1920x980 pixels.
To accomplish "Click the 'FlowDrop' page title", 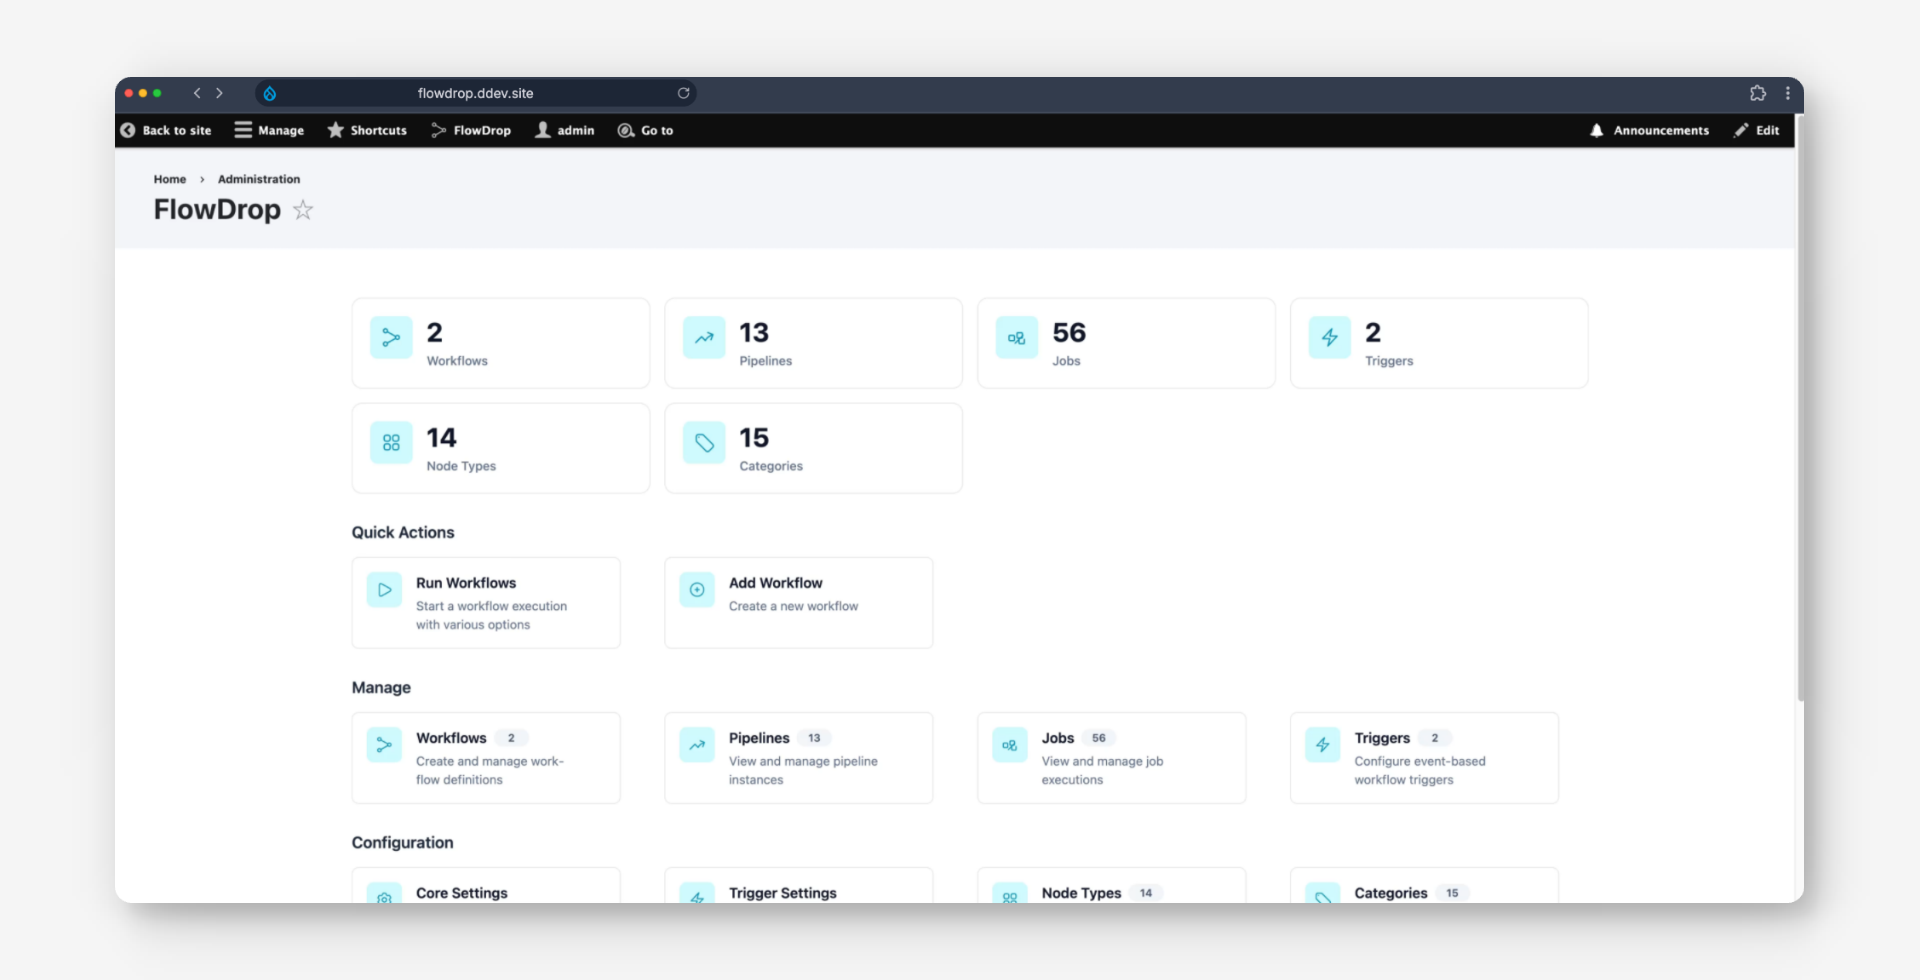I will click(217, 209).
